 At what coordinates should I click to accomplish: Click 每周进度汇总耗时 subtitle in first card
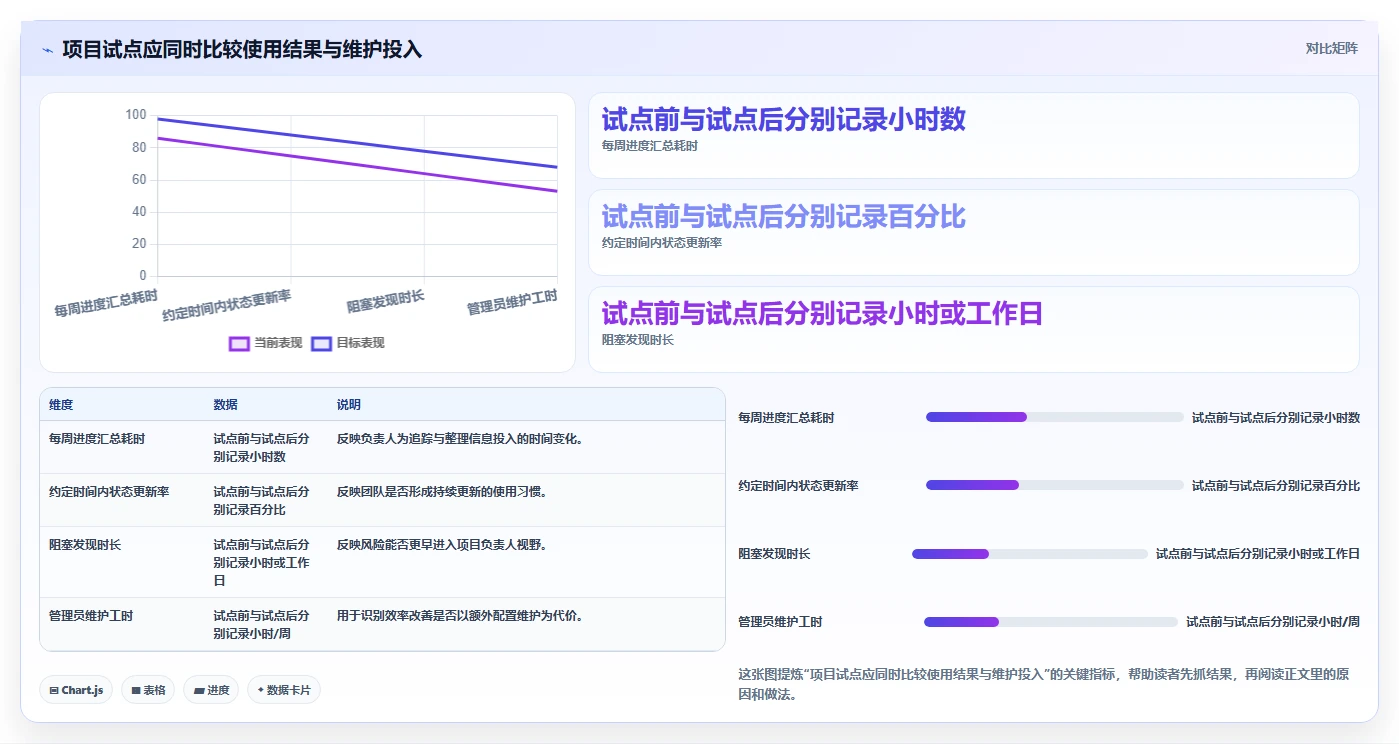(650, 146)
